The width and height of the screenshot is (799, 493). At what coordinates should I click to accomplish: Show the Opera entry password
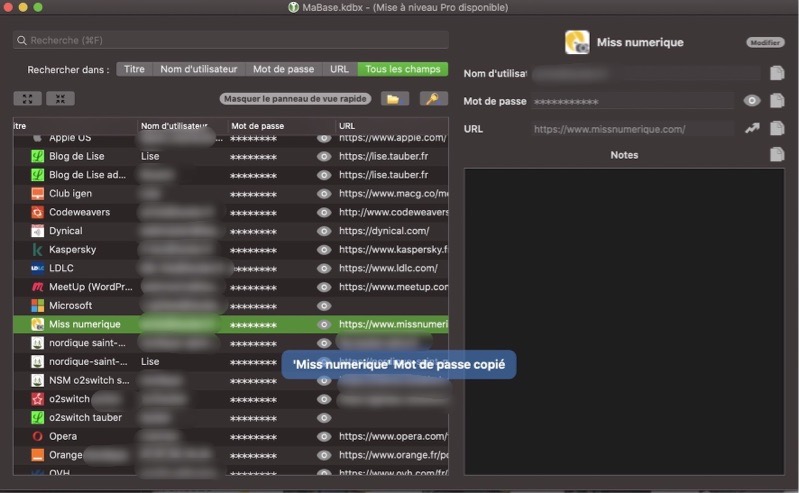(323, 437)
